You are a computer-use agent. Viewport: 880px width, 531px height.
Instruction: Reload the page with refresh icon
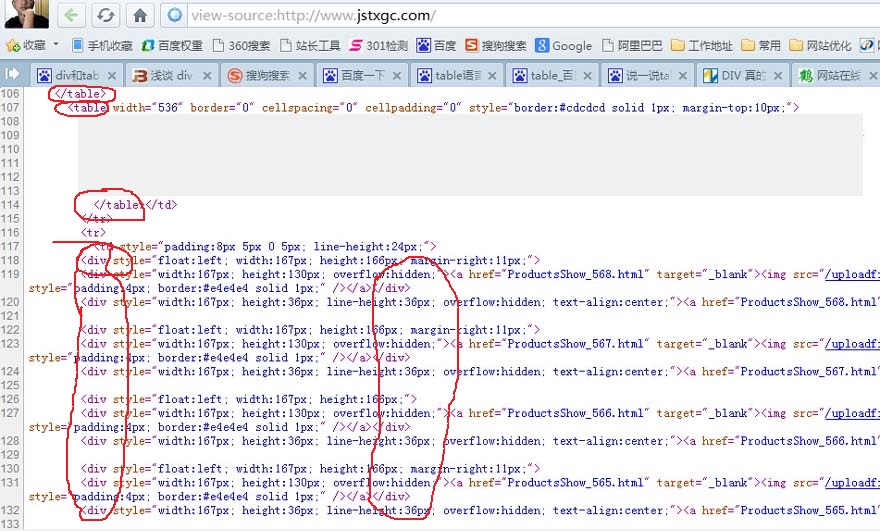(105, 15)
